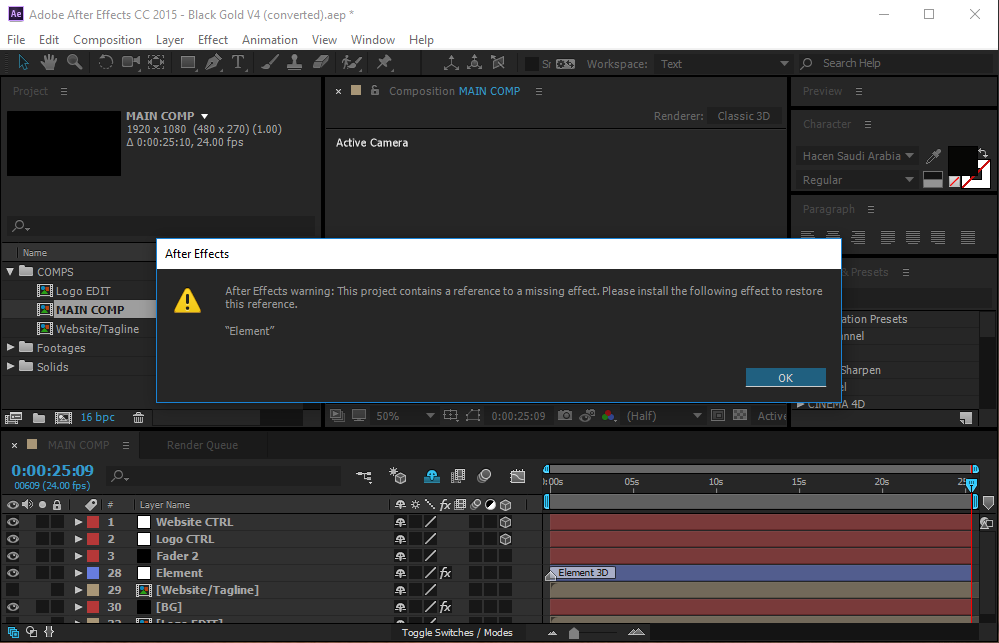Viewport: 999px width, 643px height.
Task: Open the Workspace dropdown showing Text
Action: pos(722,64)
